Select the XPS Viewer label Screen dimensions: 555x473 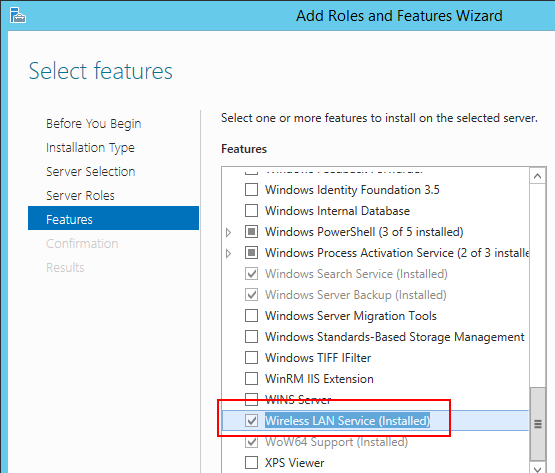click(x=294, y=463)
